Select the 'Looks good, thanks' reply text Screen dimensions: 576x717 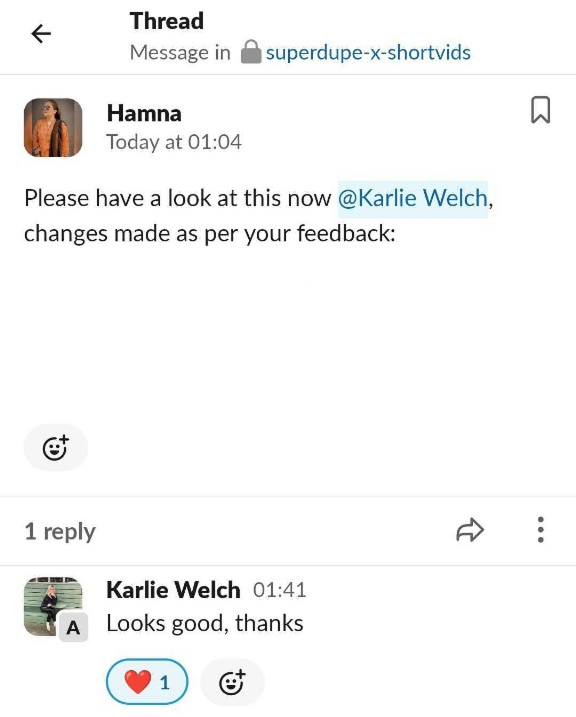tap(205, 624)
